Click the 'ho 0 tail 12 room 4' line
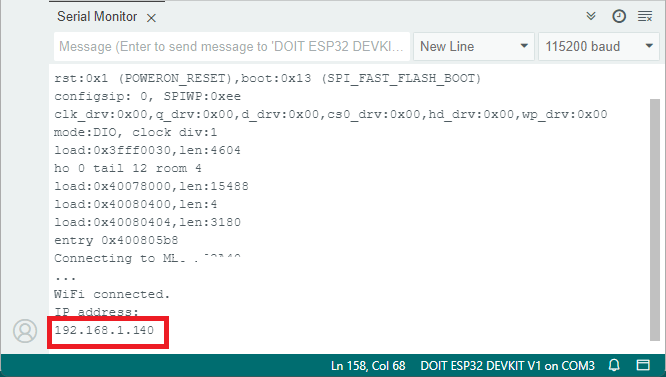 pos(128,168)
